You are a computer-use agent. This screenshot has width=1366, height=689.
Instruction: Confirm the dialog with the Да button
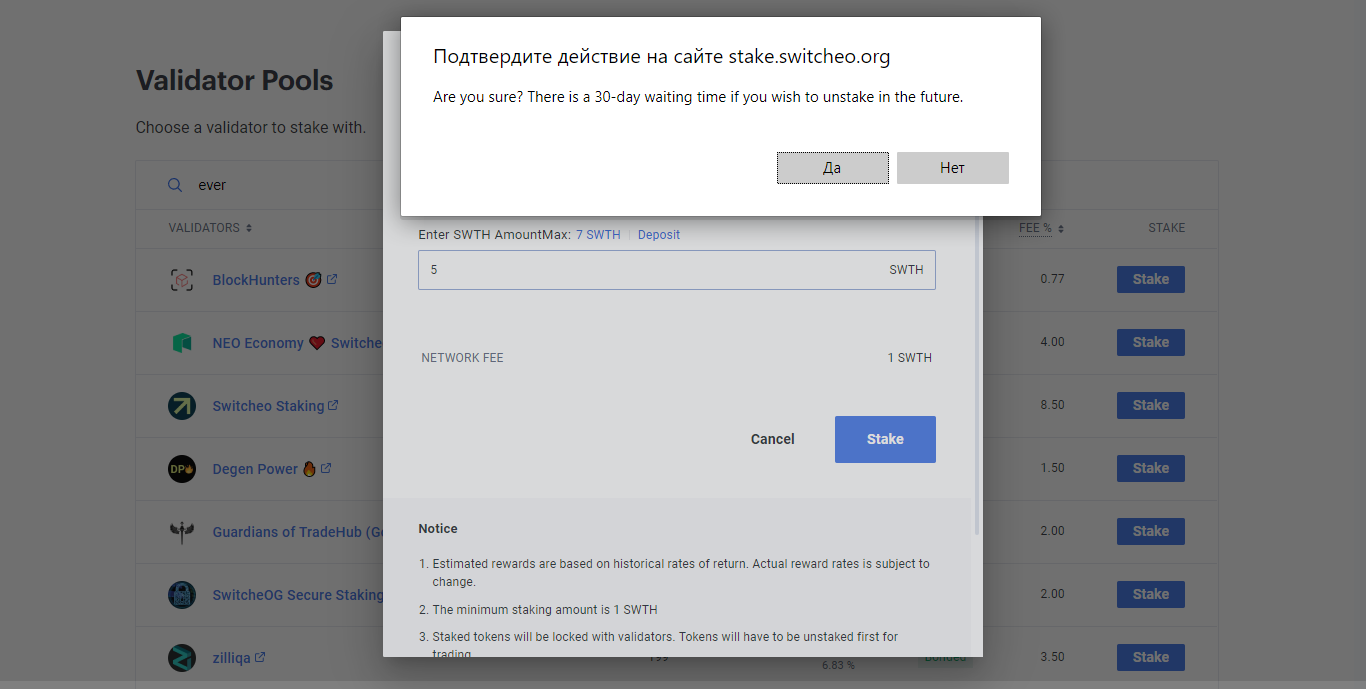pos(832,168)
